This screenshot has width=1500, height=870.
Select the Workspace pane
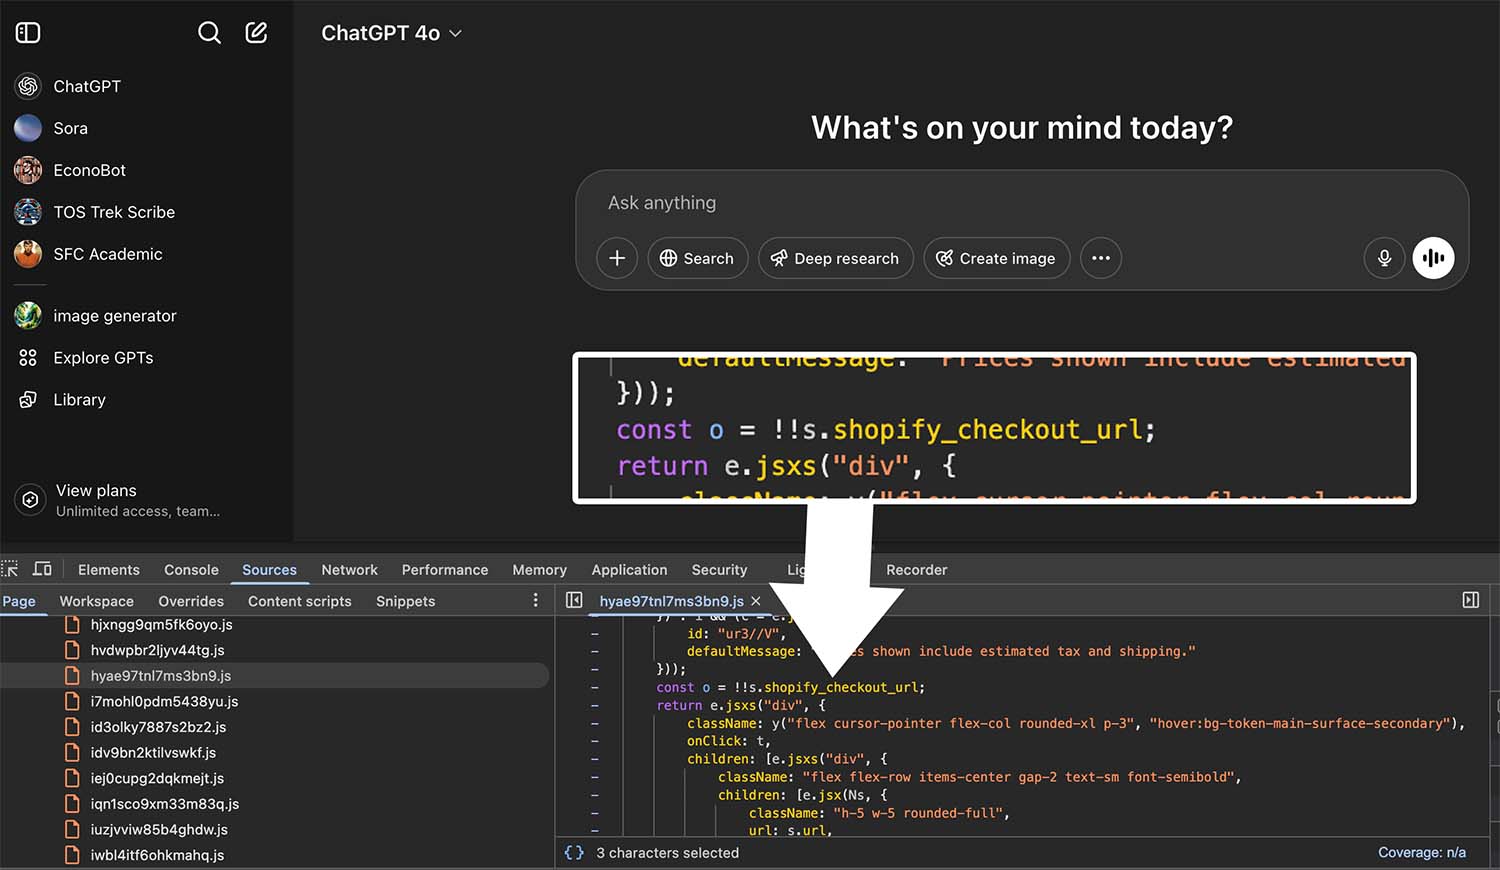[x=96, y=601]
